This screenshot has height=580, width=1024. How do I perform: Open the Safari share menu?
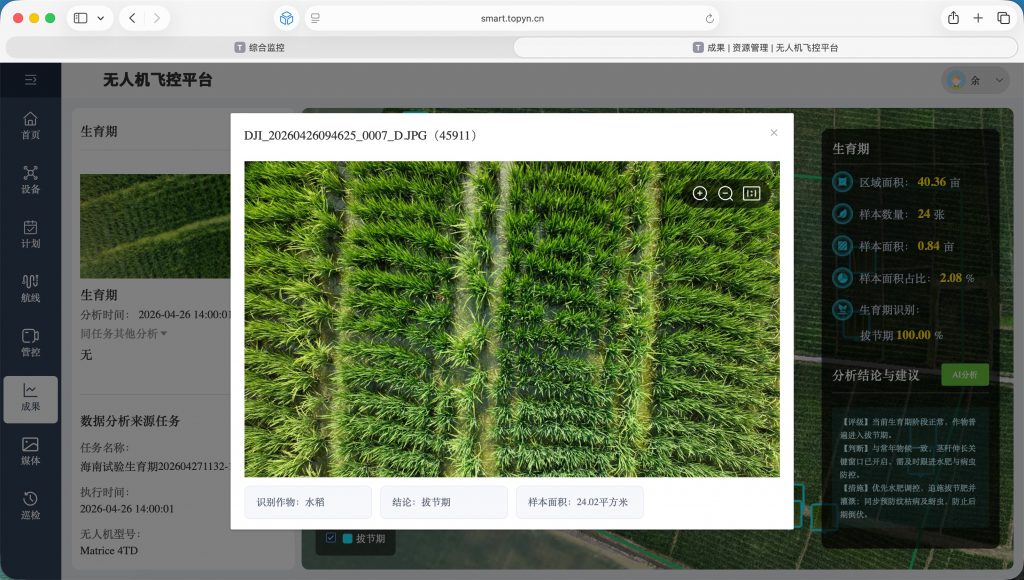(x=953, y=18)
